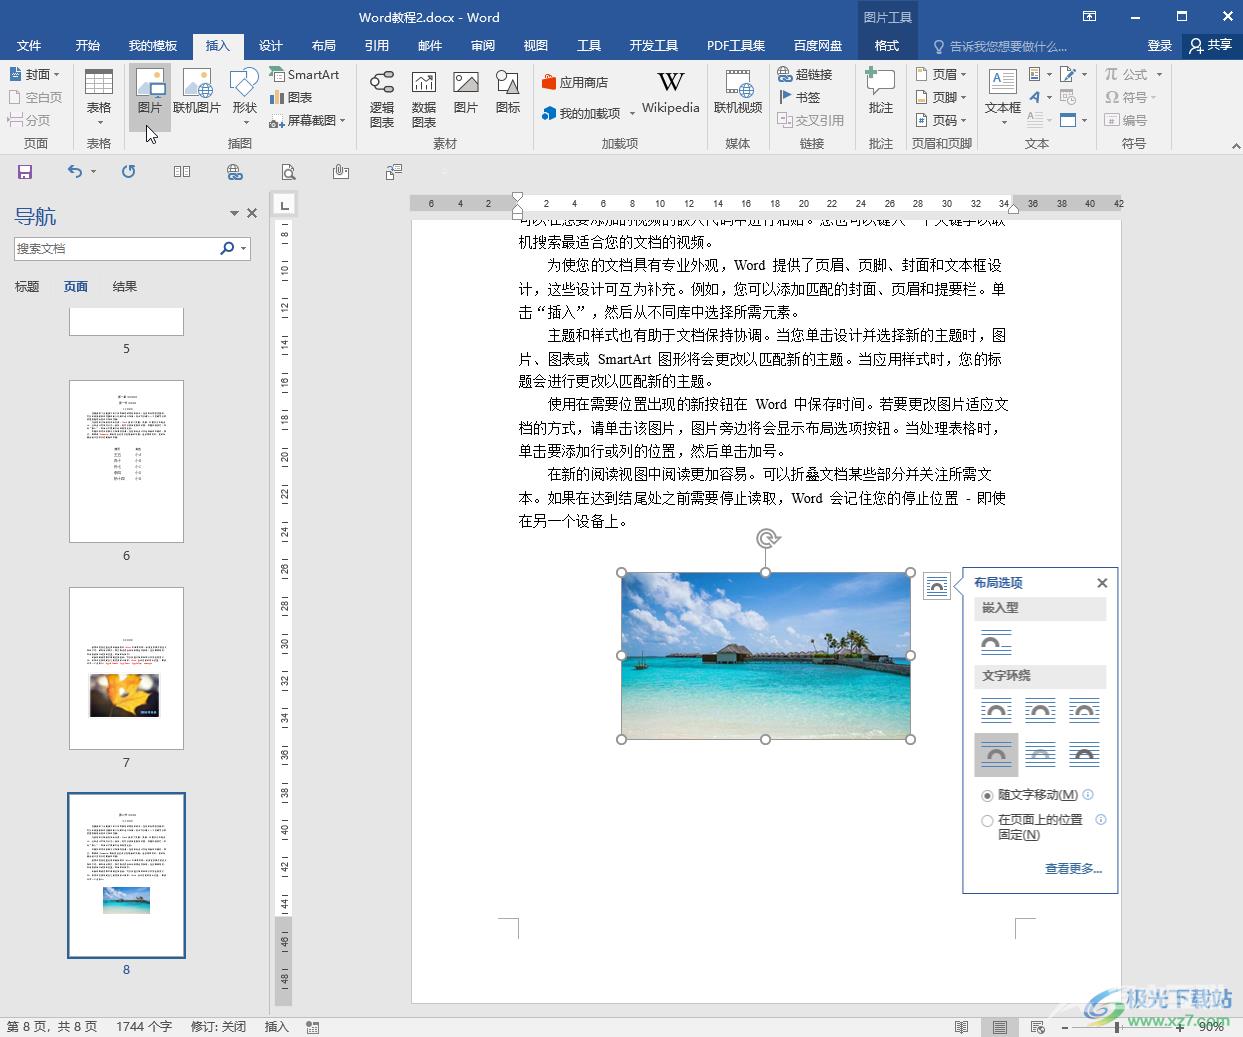Click the 结果 results tab in navigation pane
1243x1037 pixels.
pyautogui.click(x=125, y=287)
